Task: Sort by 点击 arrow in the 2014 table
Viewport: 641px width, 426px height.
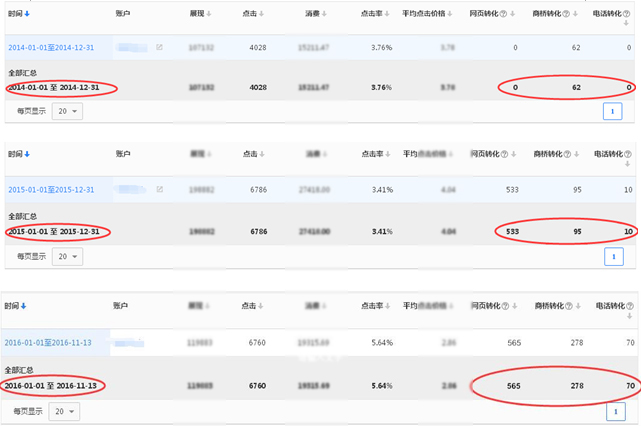Action: point(261,14)
